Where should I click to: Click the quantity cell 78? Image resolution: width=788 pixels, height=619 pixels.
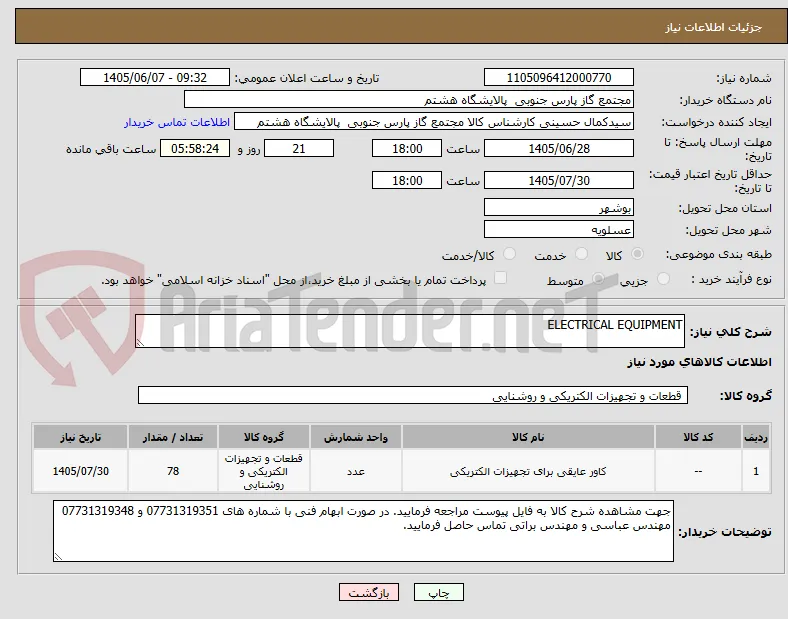click(x=173, y=471)
